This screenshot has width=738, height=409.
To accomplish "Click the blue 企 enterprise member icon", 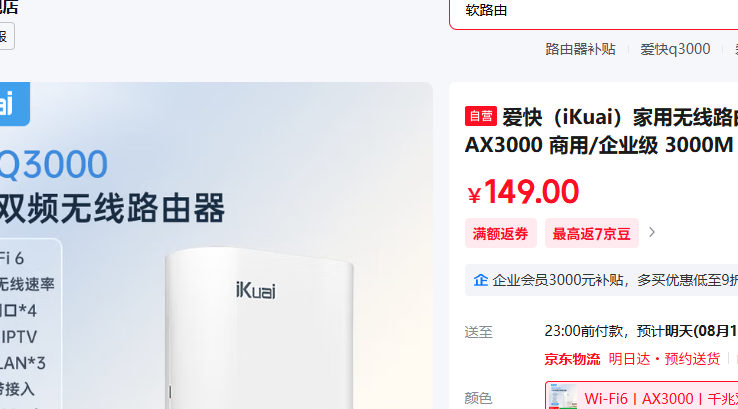I will [480, 280].
